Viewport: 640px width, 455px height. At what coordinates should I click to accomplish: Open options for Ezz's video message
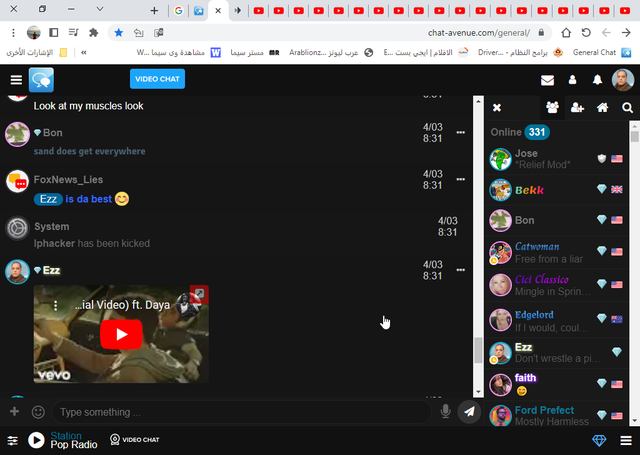click(460, 270)
